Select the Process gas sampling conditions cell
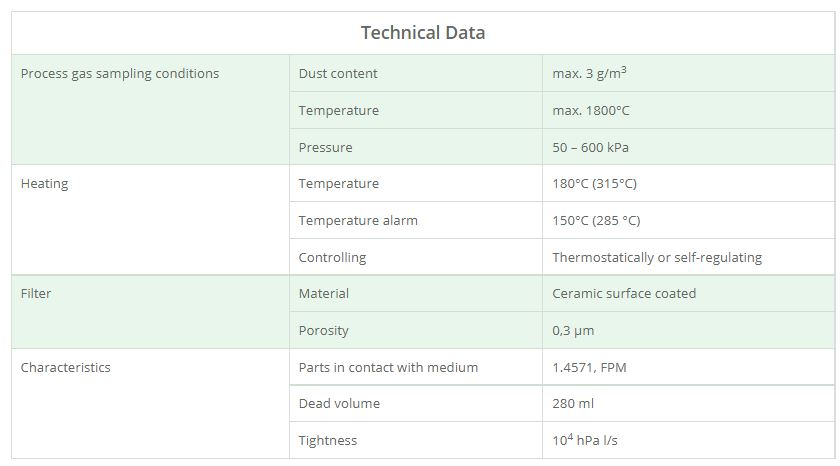Viewport: 840px width, 466px height. [x=119, y=74]
